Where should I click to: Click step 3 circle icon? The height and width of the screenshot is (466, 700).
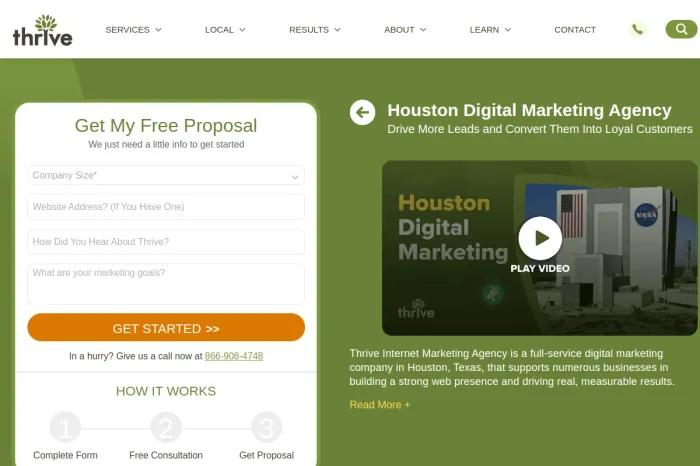(x=267, y=428)
